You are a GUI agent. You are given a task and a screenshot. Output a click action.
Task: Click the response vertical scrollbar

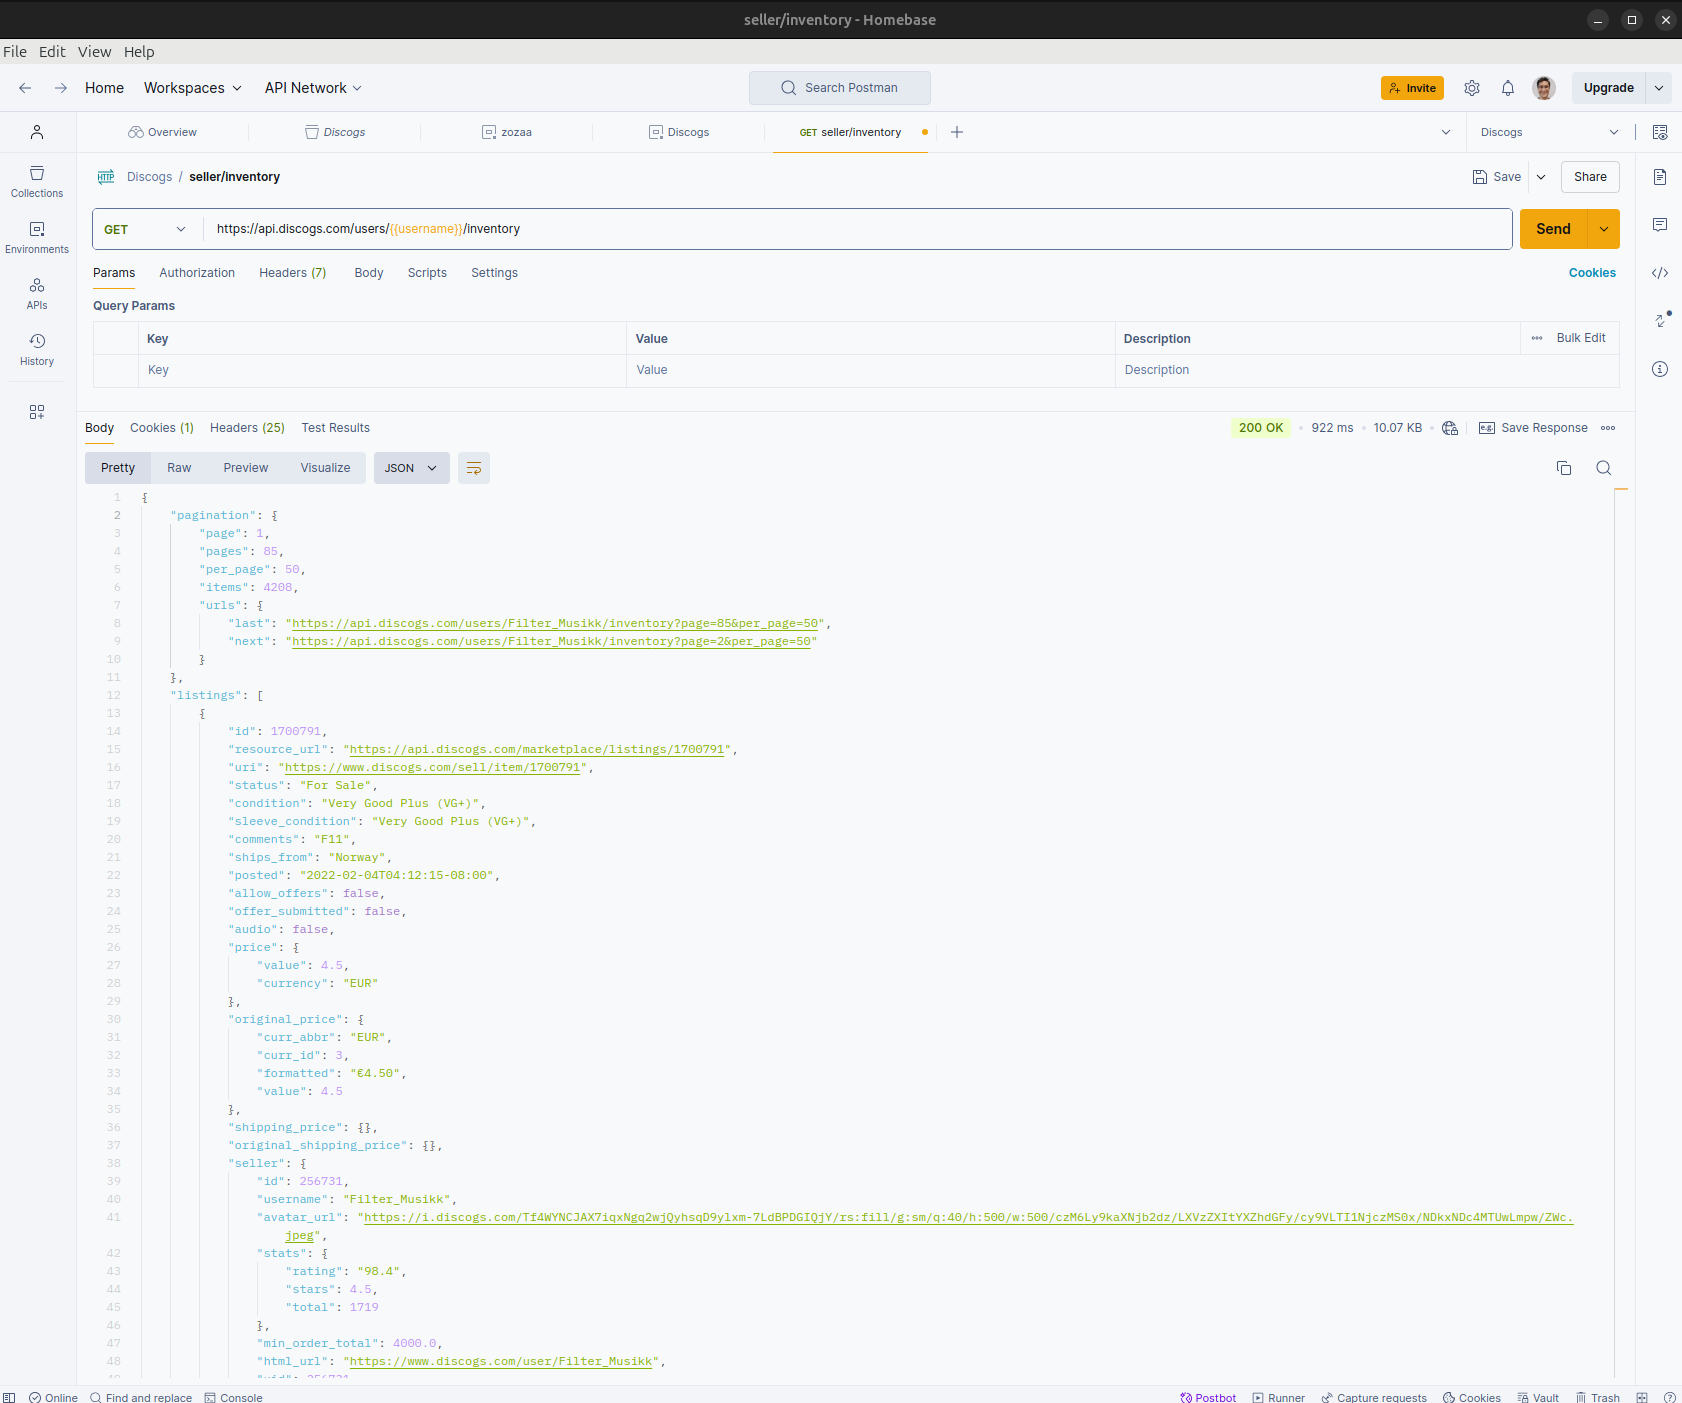coord(1621,934)
